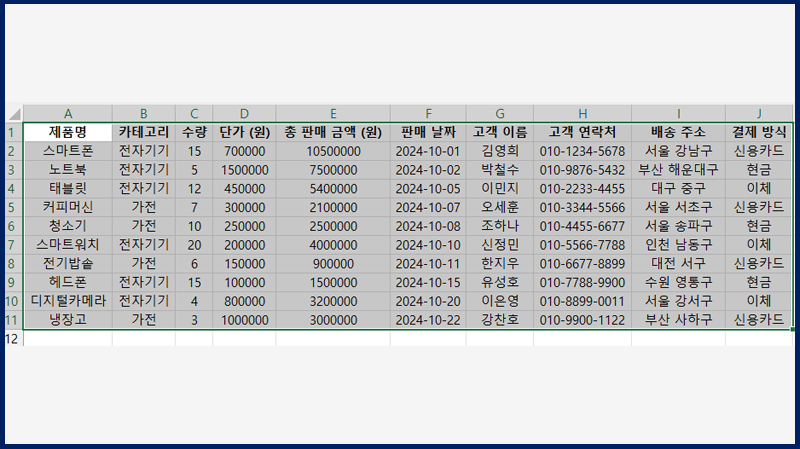
Task: Click customer name 김영희
Action: pyautogui.click(x=500, y=152)
